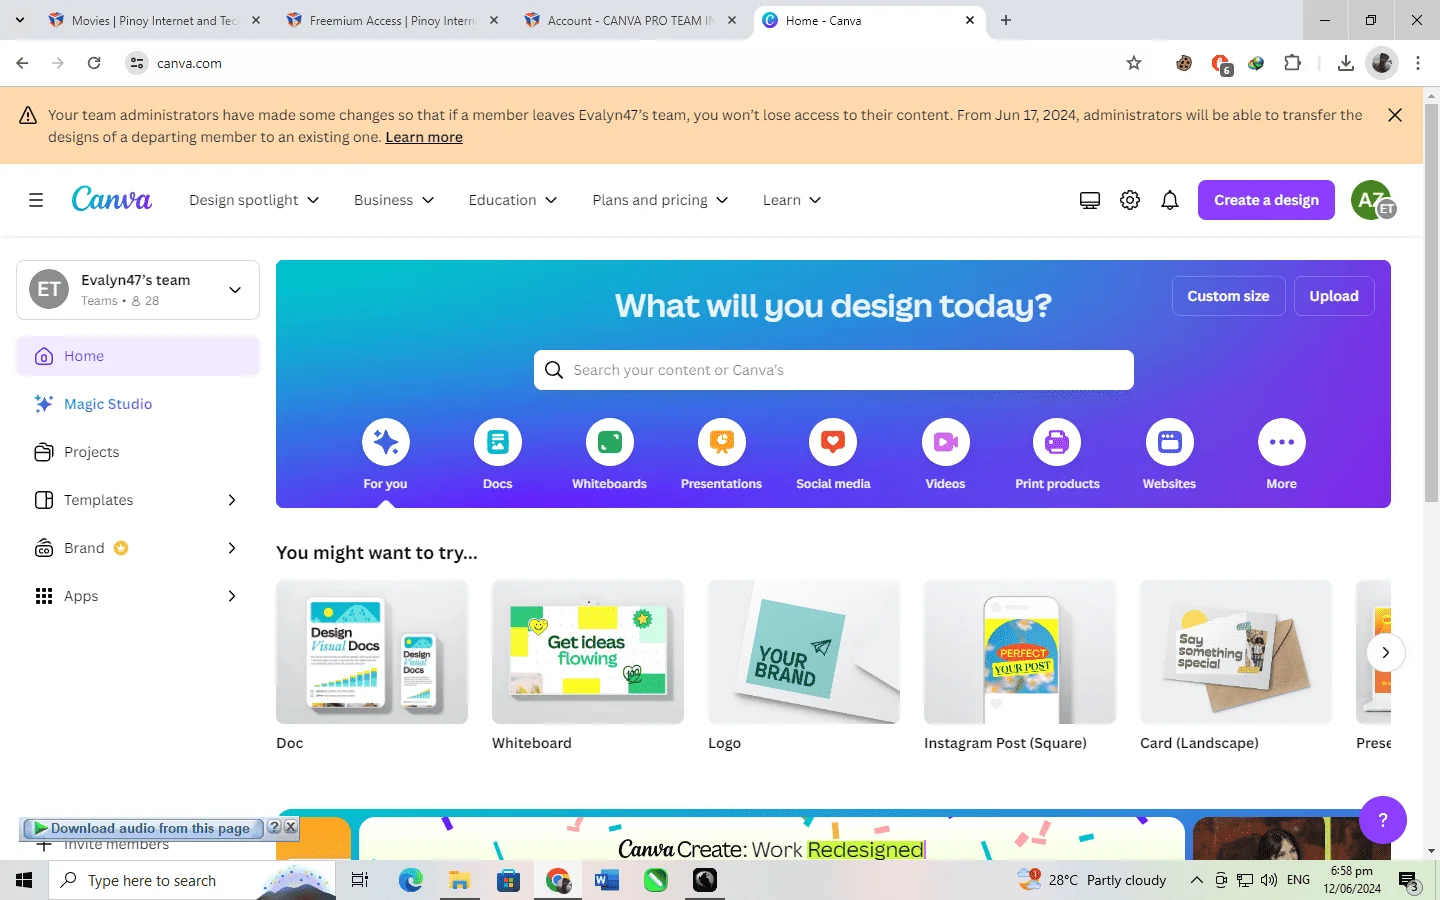
Task: Switch to the Movies Pinoy Internet tab
Action: [x=154, y=20]
